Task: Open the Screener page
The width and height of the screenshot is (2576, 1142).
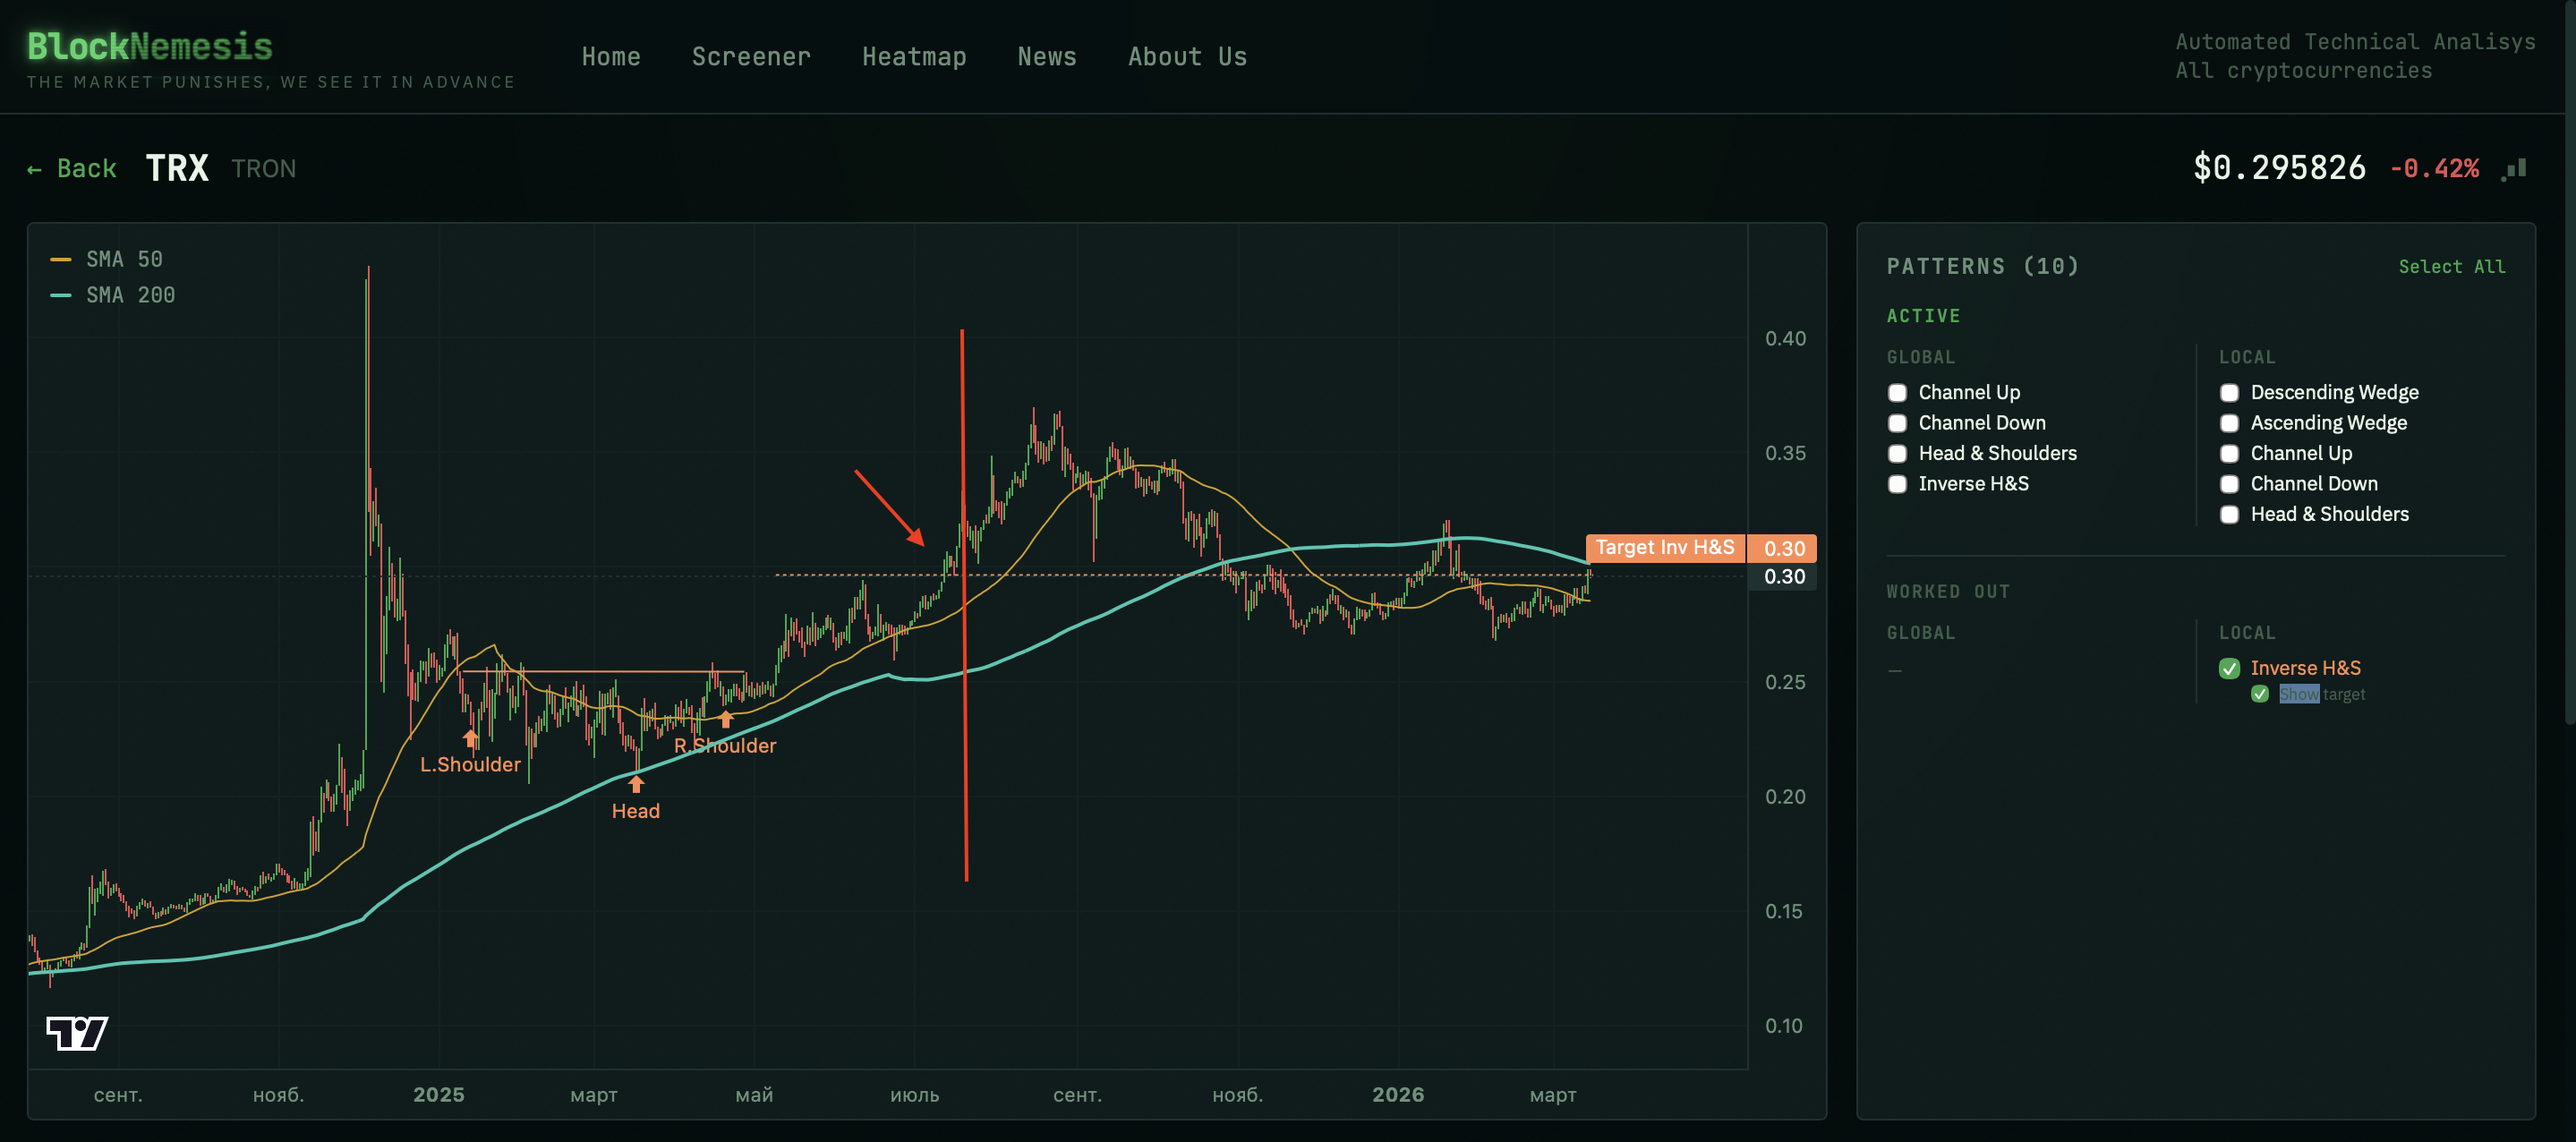Action: (751, 57)
